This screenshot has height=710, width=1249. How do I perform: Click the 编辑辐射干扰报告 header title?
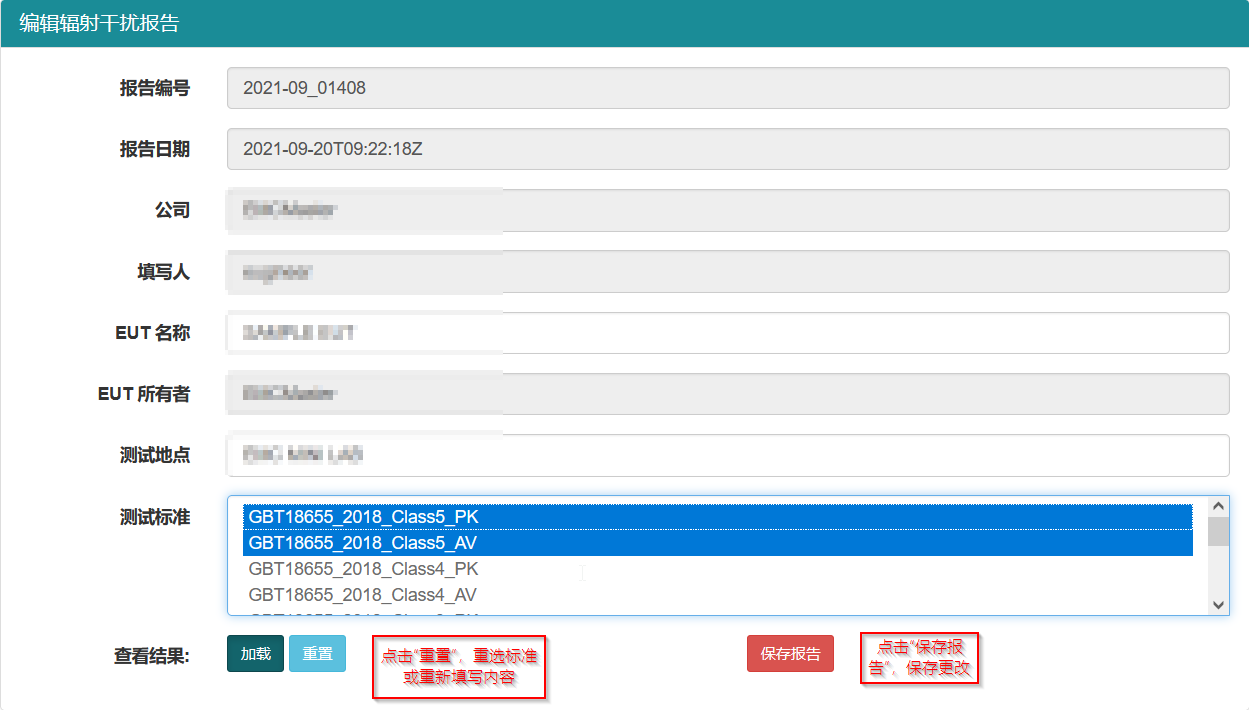99,24
